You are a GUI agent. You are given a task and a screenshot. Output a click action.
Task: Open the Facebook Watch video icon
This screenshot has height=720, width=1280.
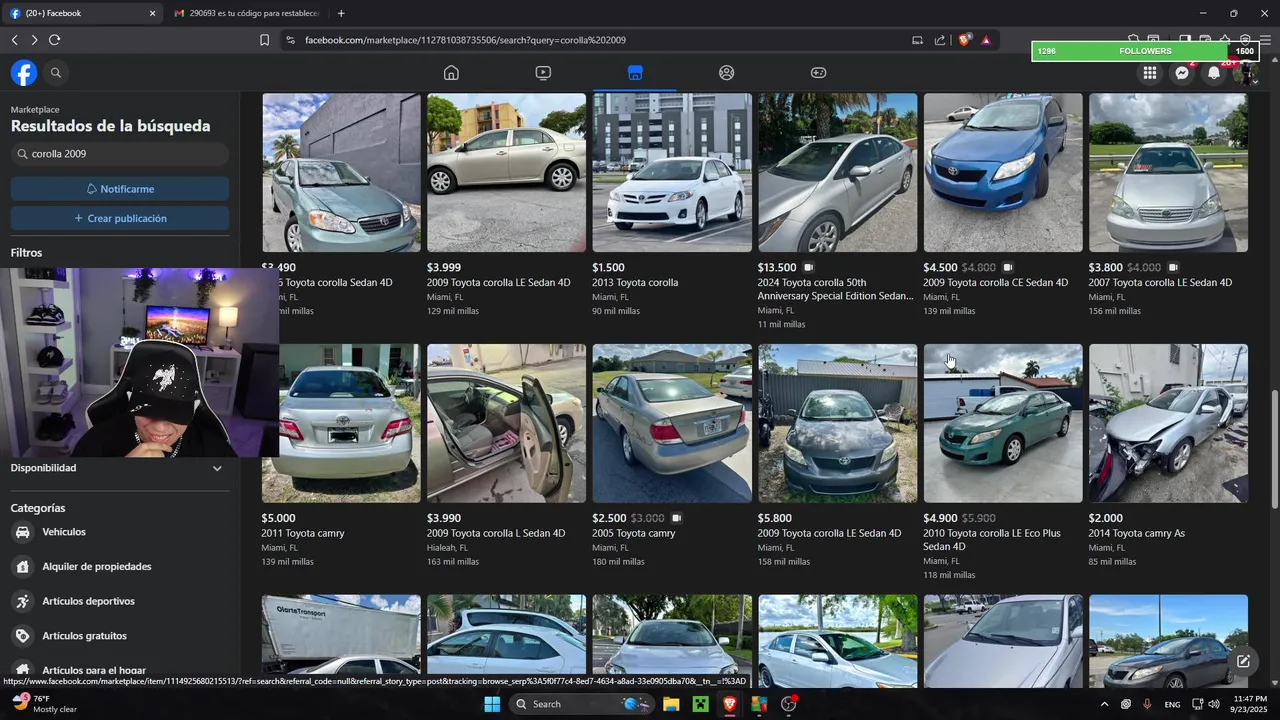point(543,73)
